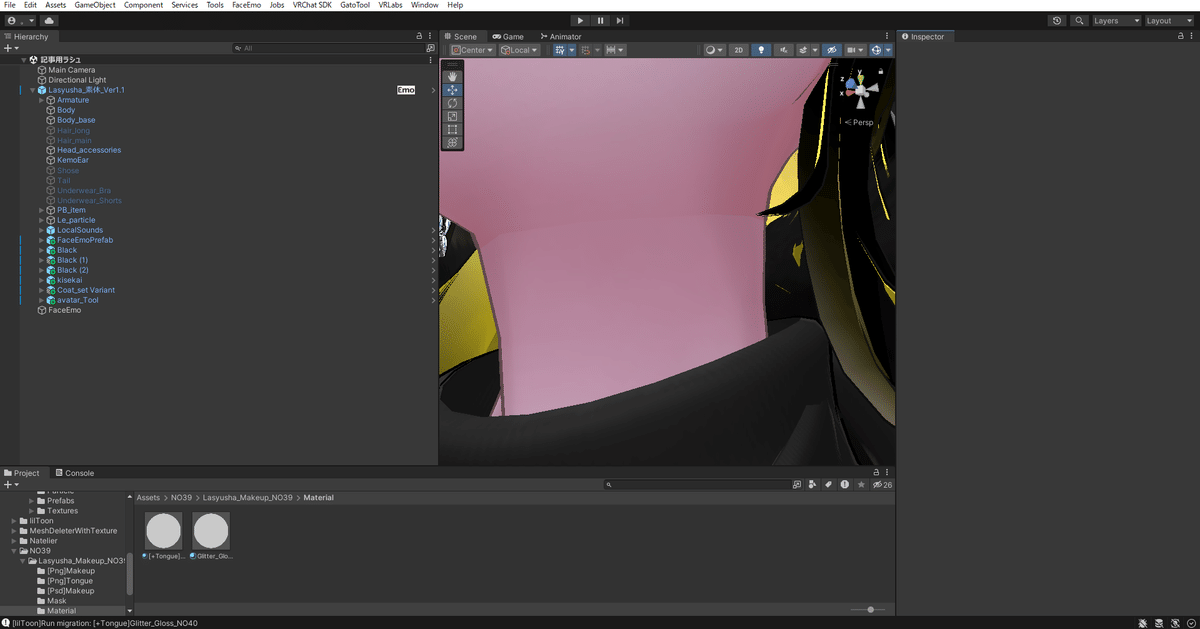This screenshot has height=629, width=1200.
Task: Lock the Project panel
Action: click(877, 473)
